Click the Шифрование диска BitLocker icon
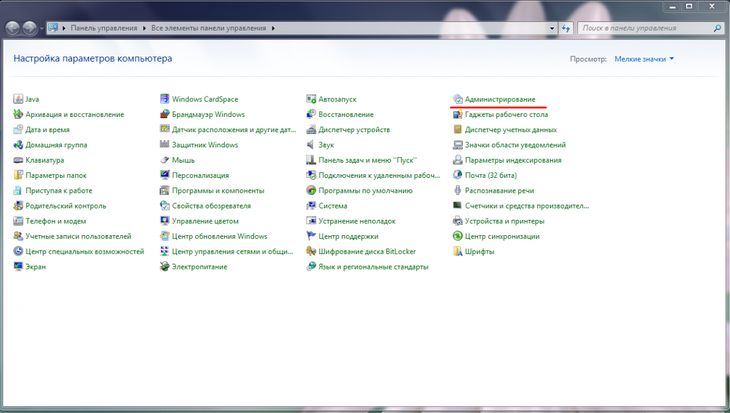Image resolution: width=730 pixels, height=413 pixels. 311,251
